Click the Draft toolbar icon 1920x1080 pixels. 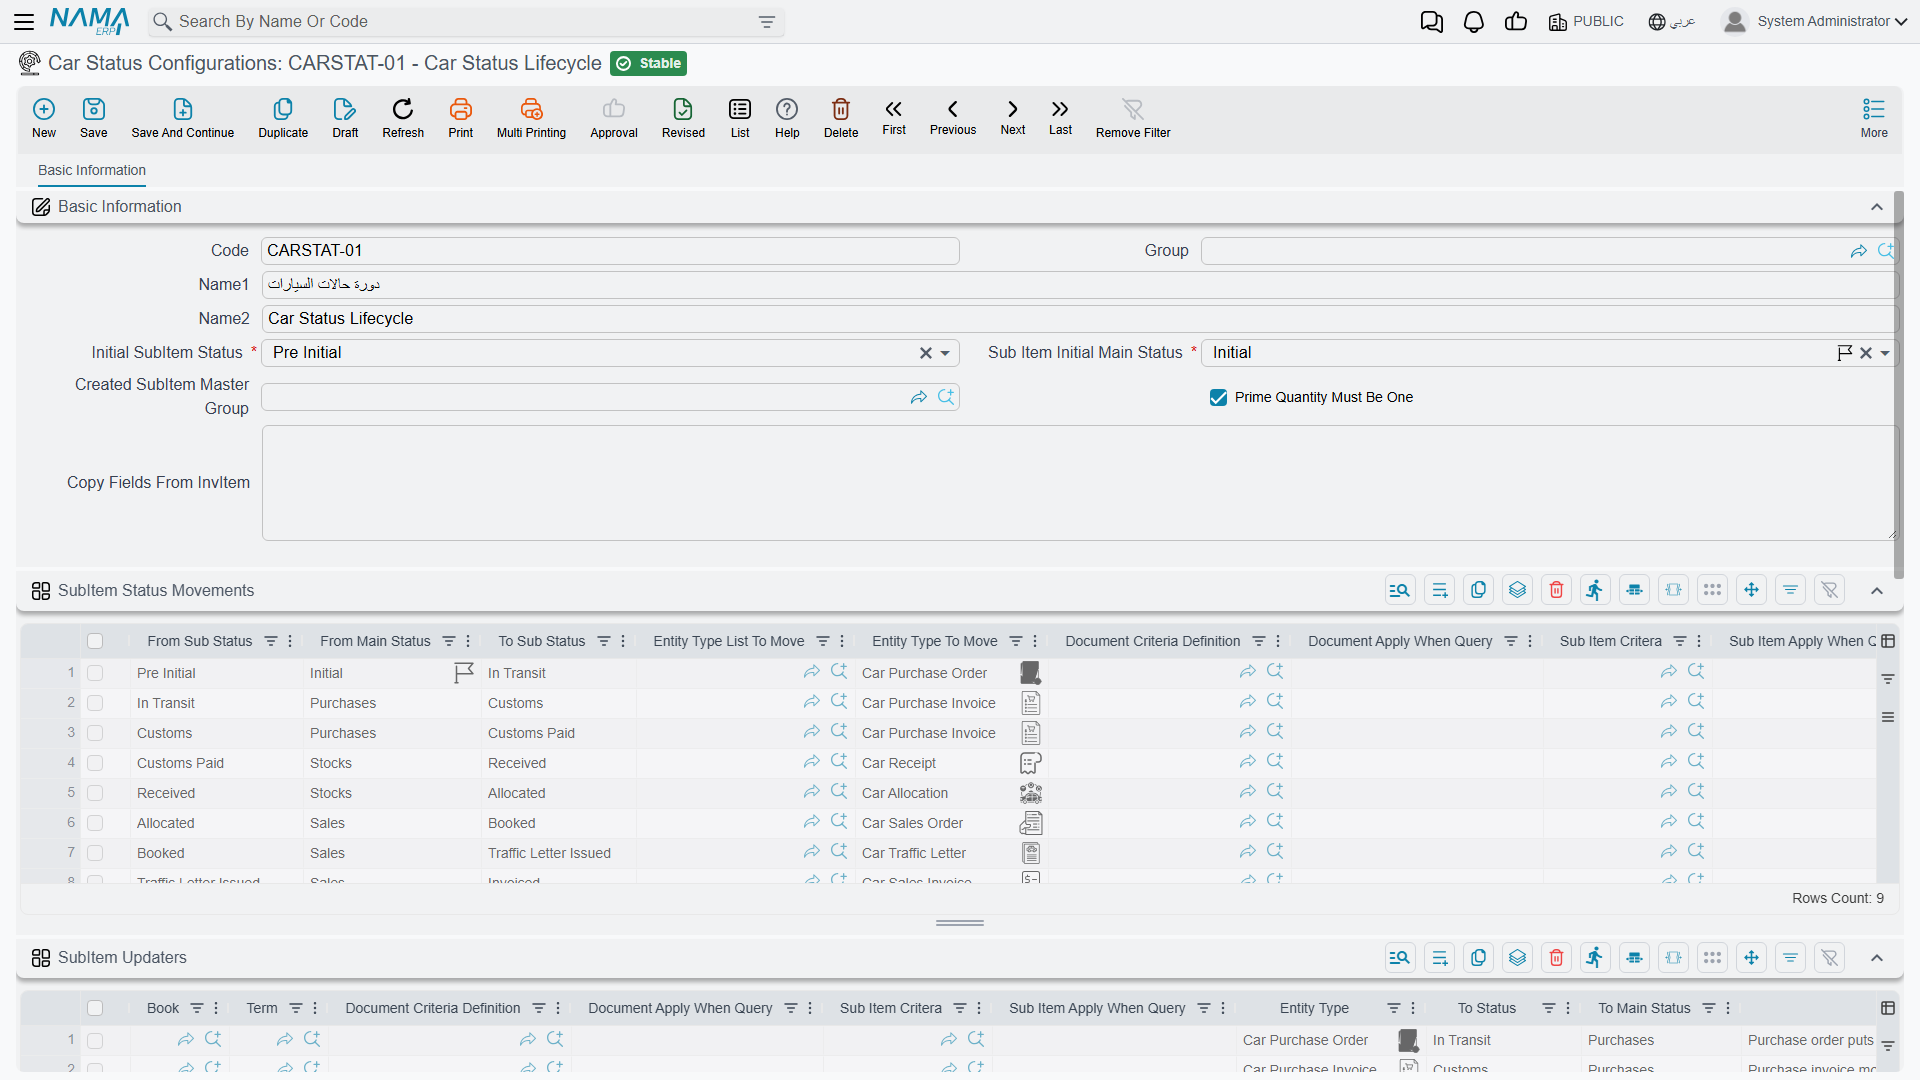[x=345, y=118]
